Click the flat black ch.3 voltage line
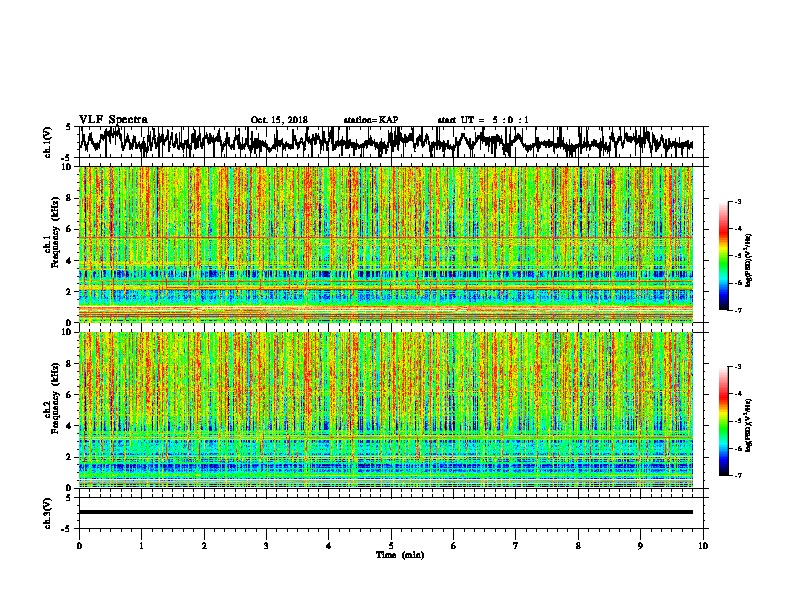792x612 pixels. click(386, 512)
